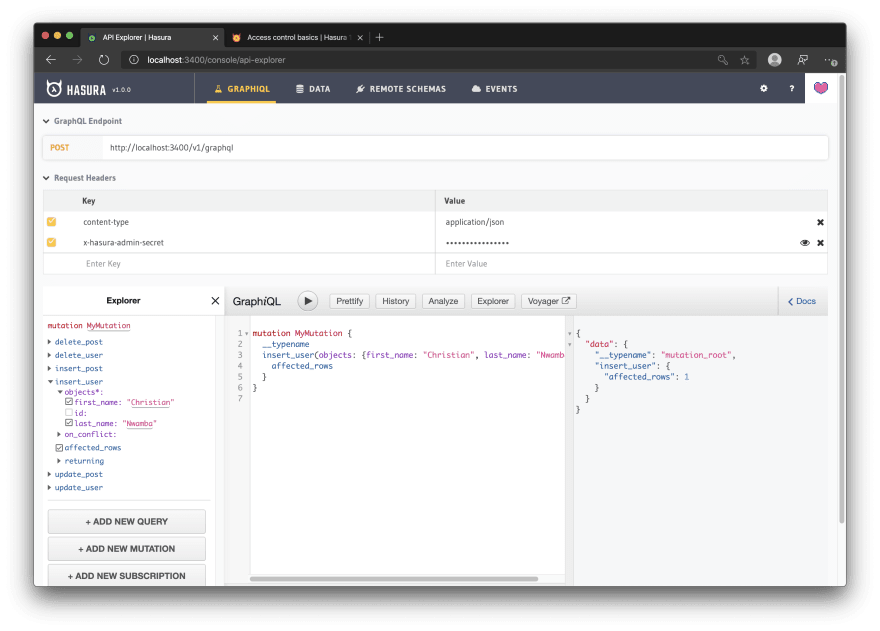The width and height of the screenshot is (880, 631).
Task: Fold mutation at line 1 gutter arrow
Action: [246, 333]
